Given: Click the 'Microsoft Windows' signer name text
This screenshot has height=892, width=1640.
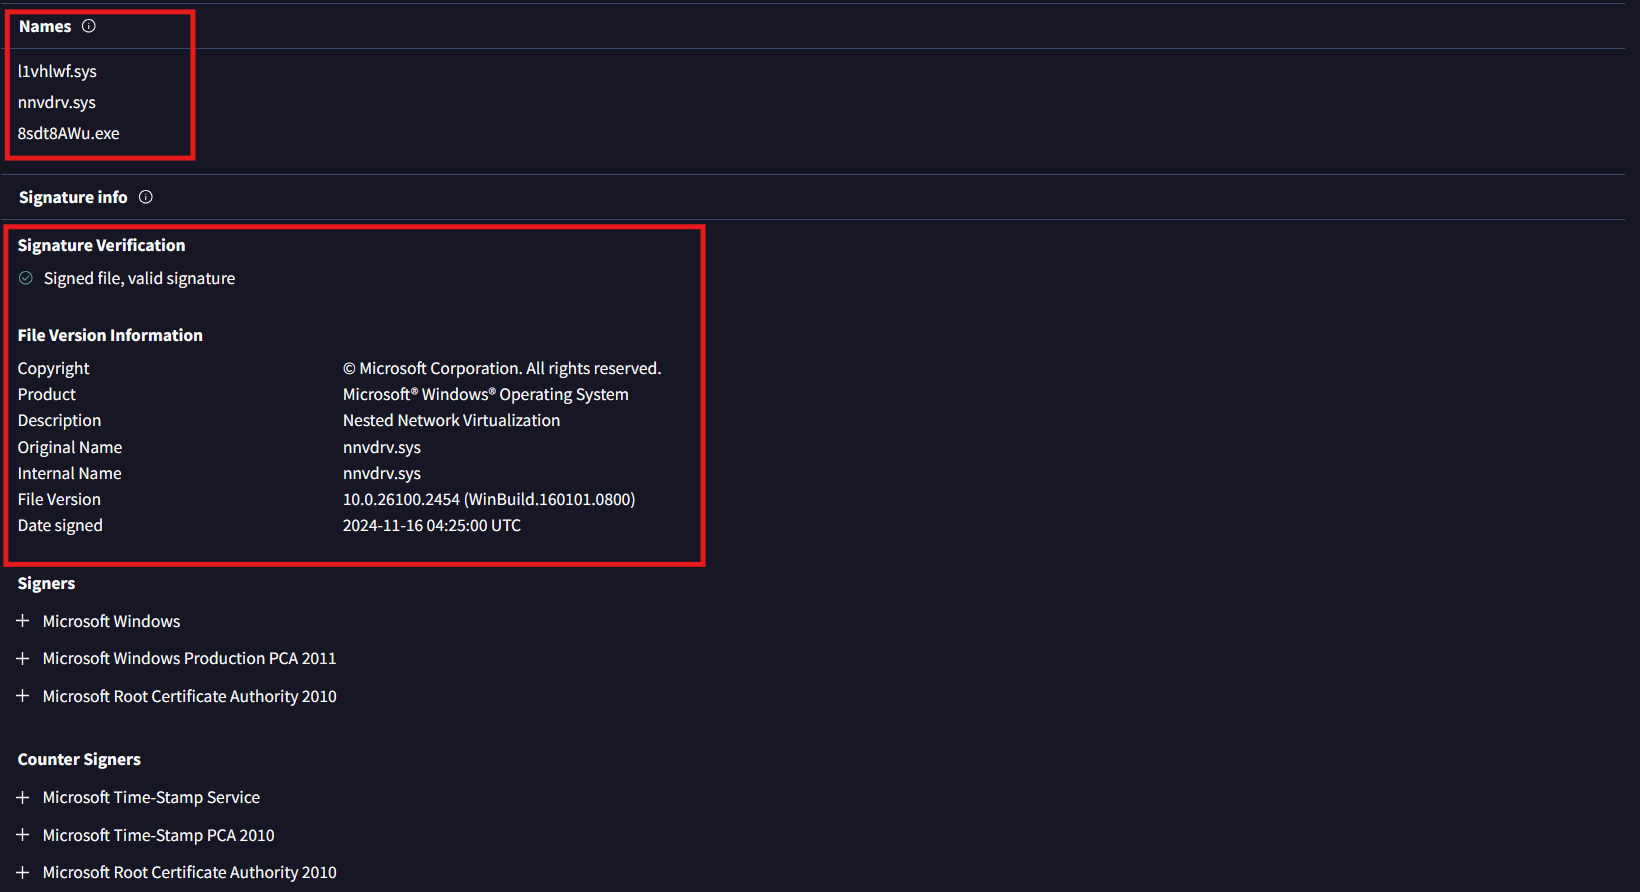Looking at the screenshot, I should 111,621.
